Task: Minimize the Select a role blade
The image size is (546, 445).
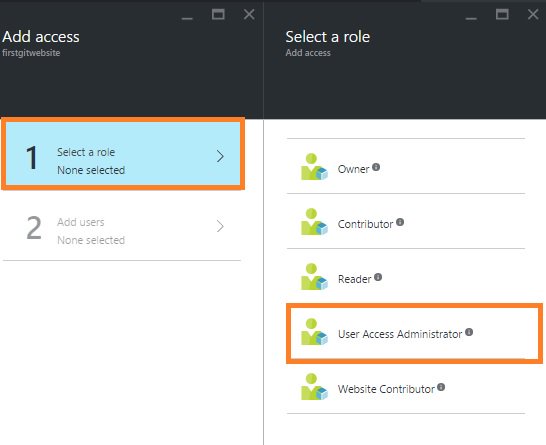Action: pos(471,17)
